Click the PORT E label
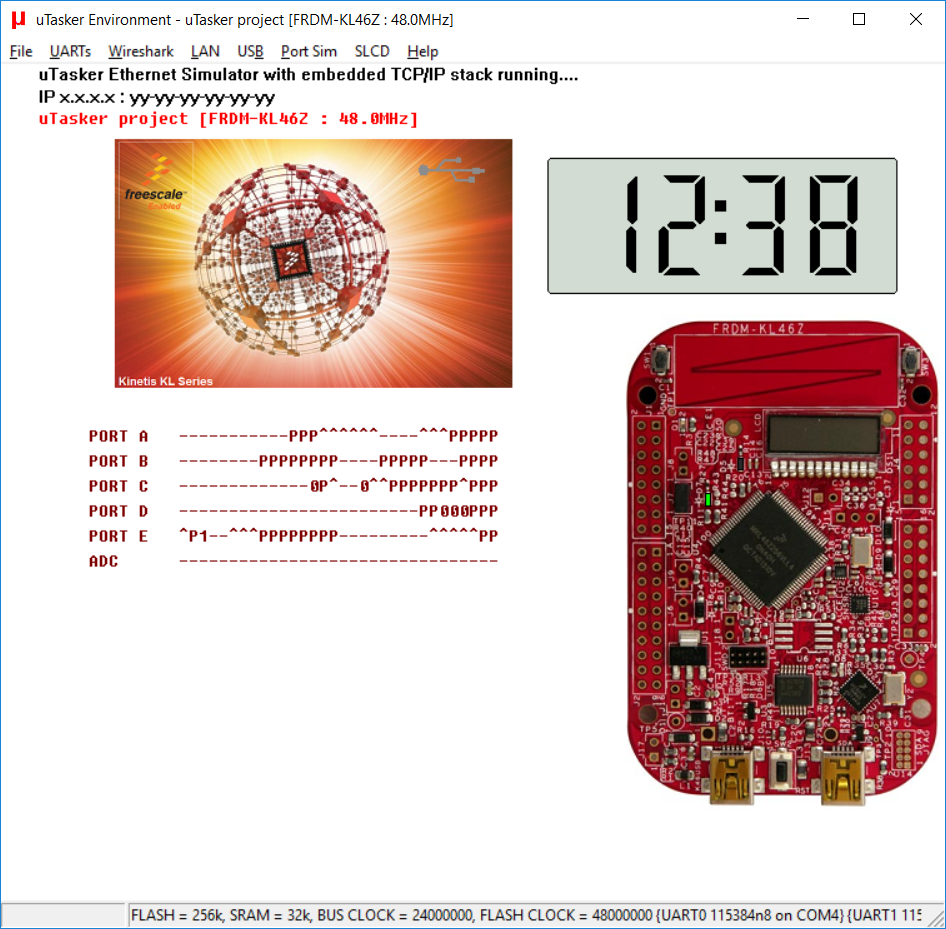 [x=118, y=536]
